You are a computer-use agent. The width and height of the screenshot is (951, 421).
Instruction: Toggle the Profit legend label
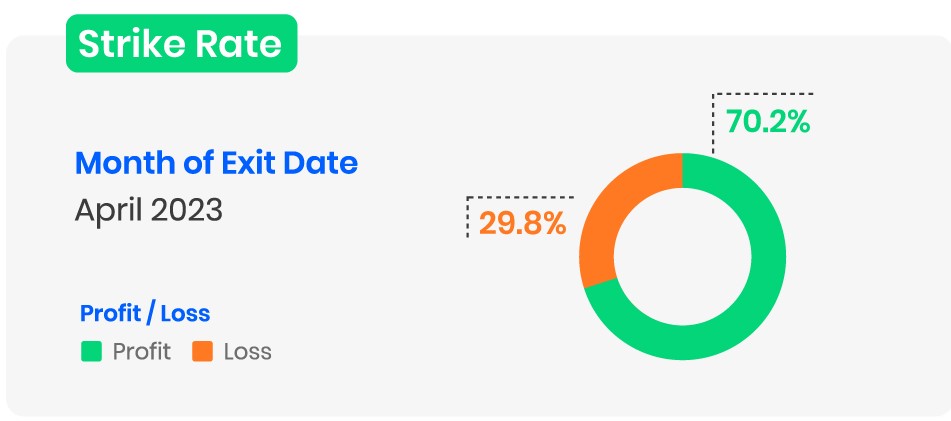[x=142, y=352]
